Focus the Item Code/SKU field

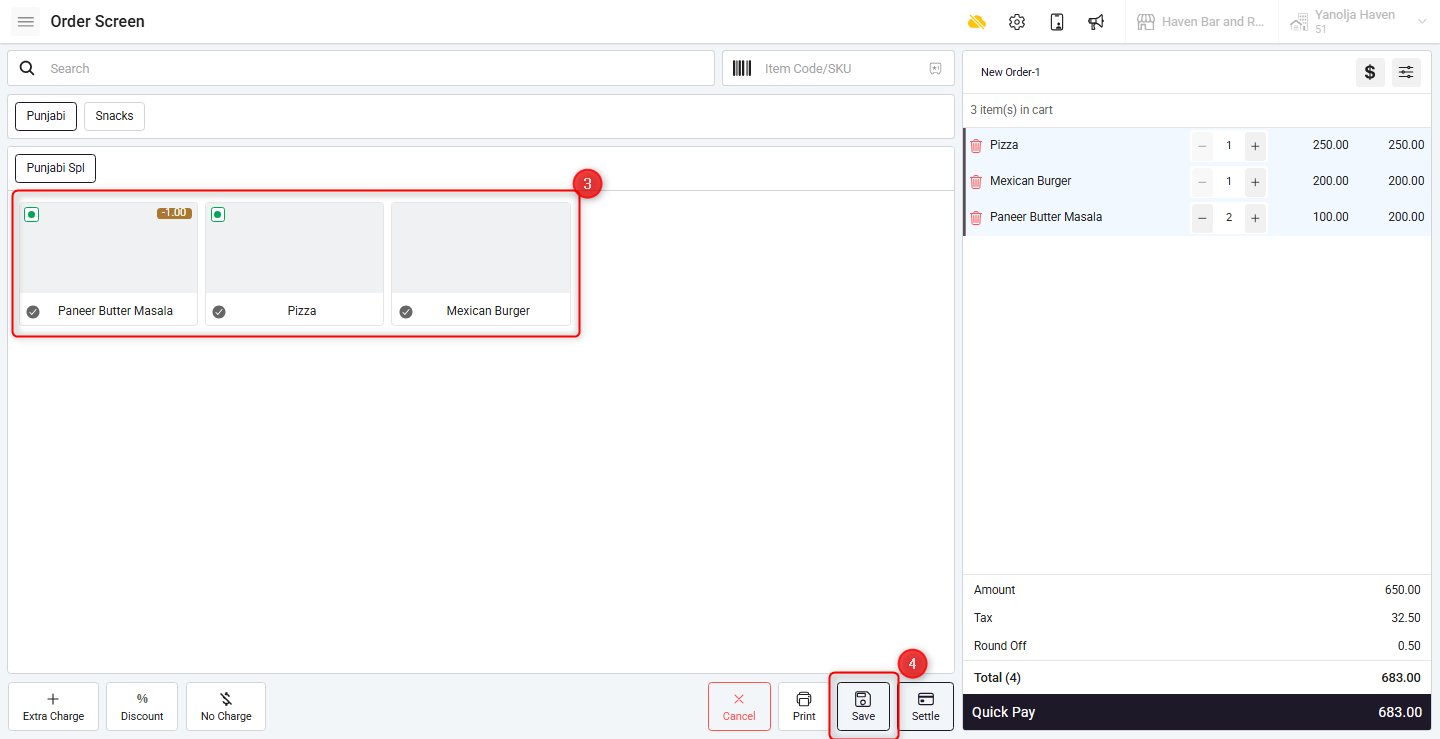[x=838, y=68]
